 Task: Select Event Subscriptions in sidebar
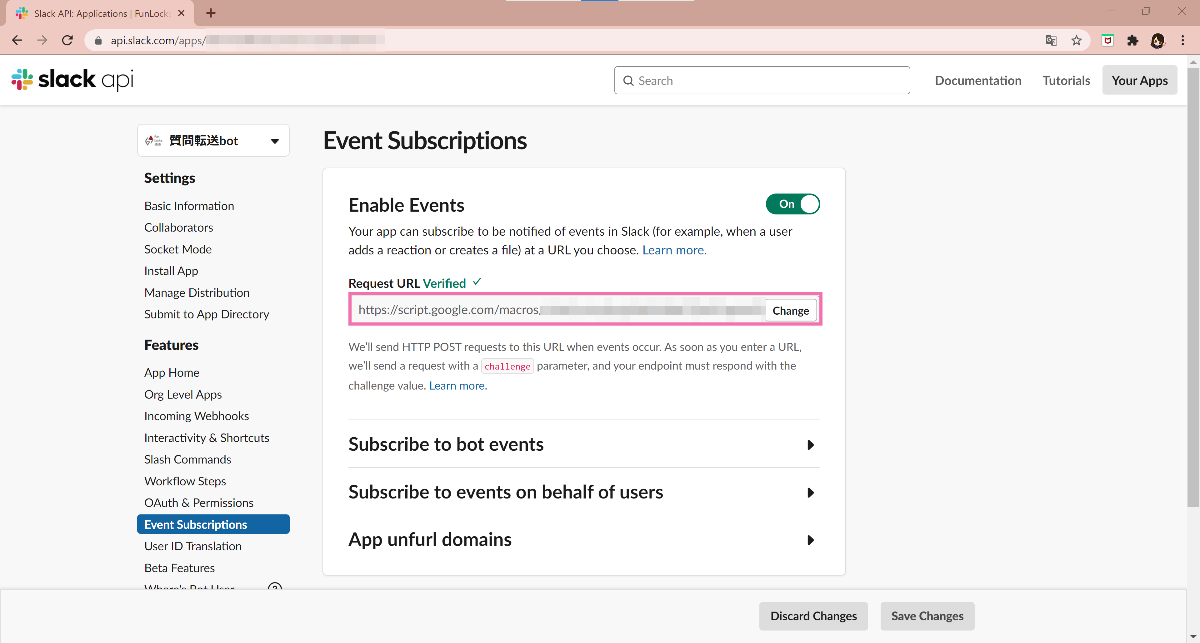point(213,524)
